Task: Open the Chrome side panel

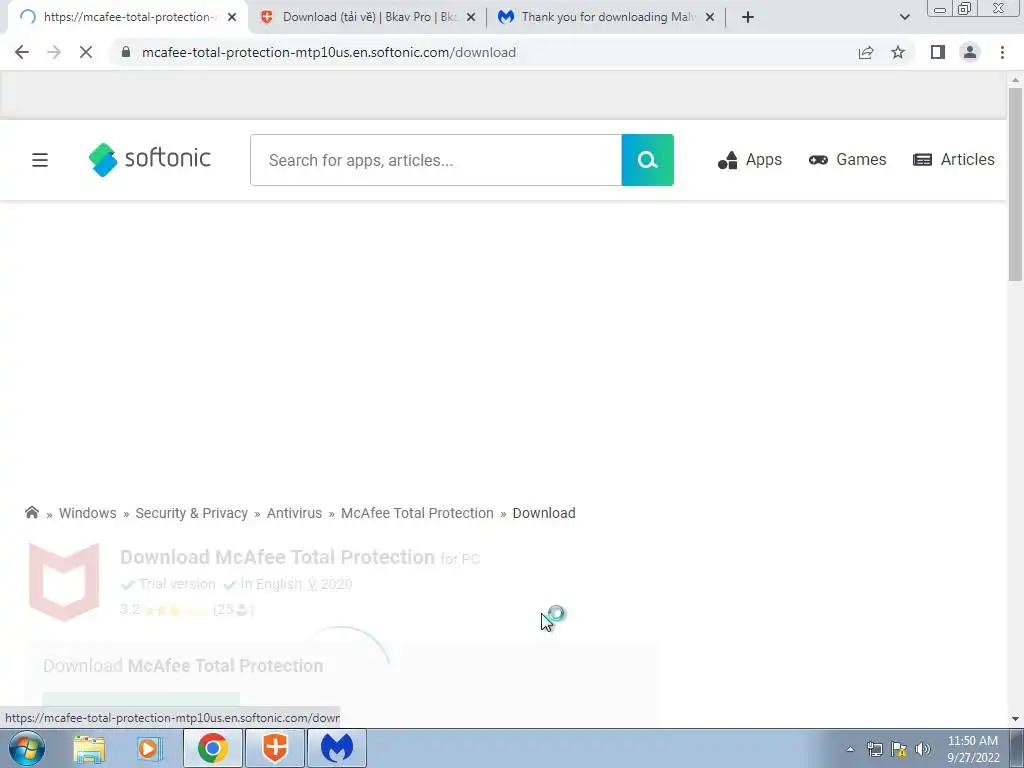Action: 938,52
